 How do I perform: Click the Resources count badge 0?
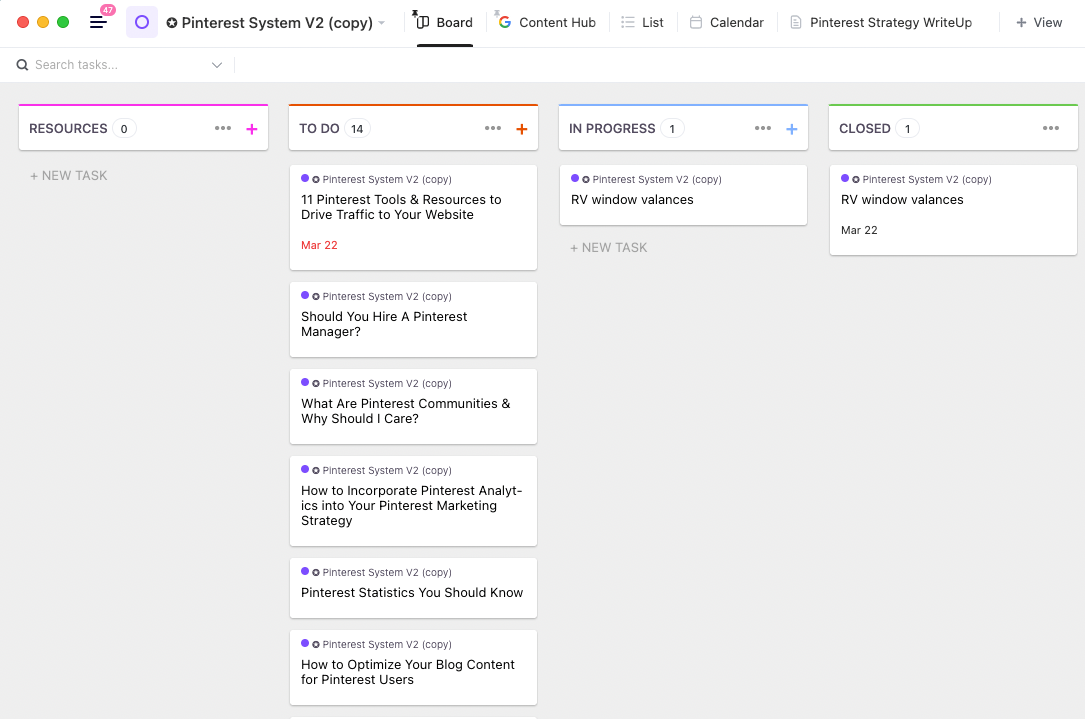coord(124,129)
